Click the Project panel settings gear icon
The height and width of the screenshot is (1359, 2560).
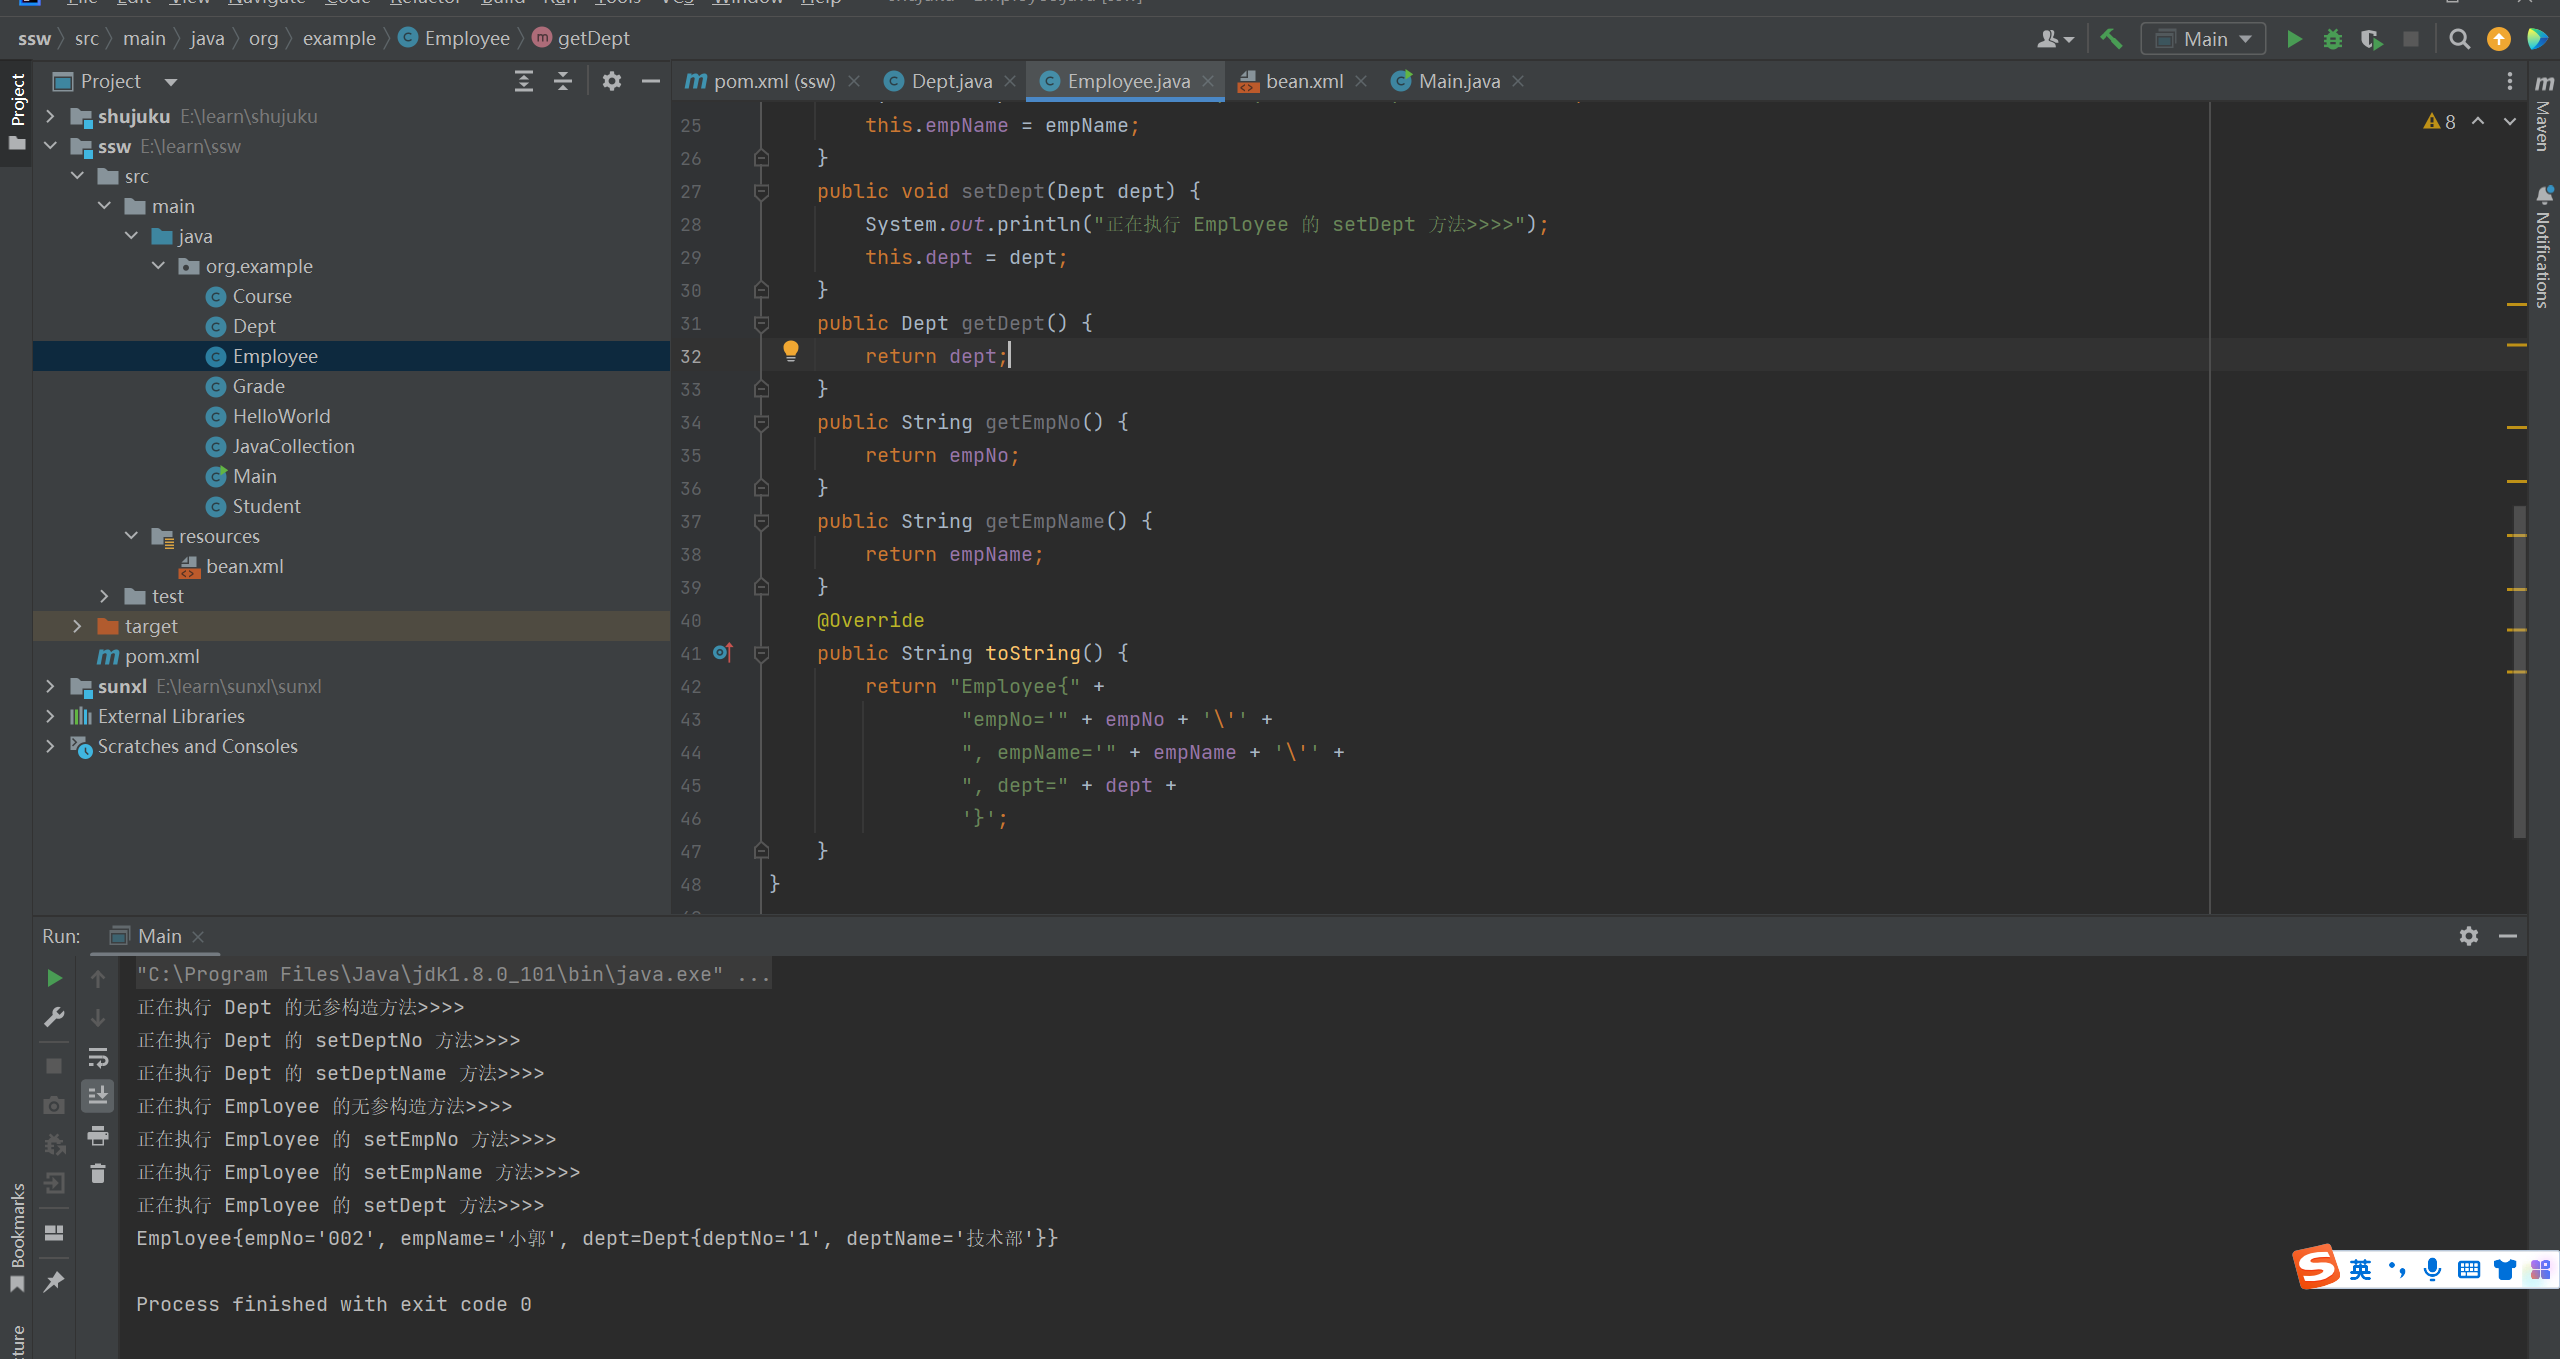611,81
